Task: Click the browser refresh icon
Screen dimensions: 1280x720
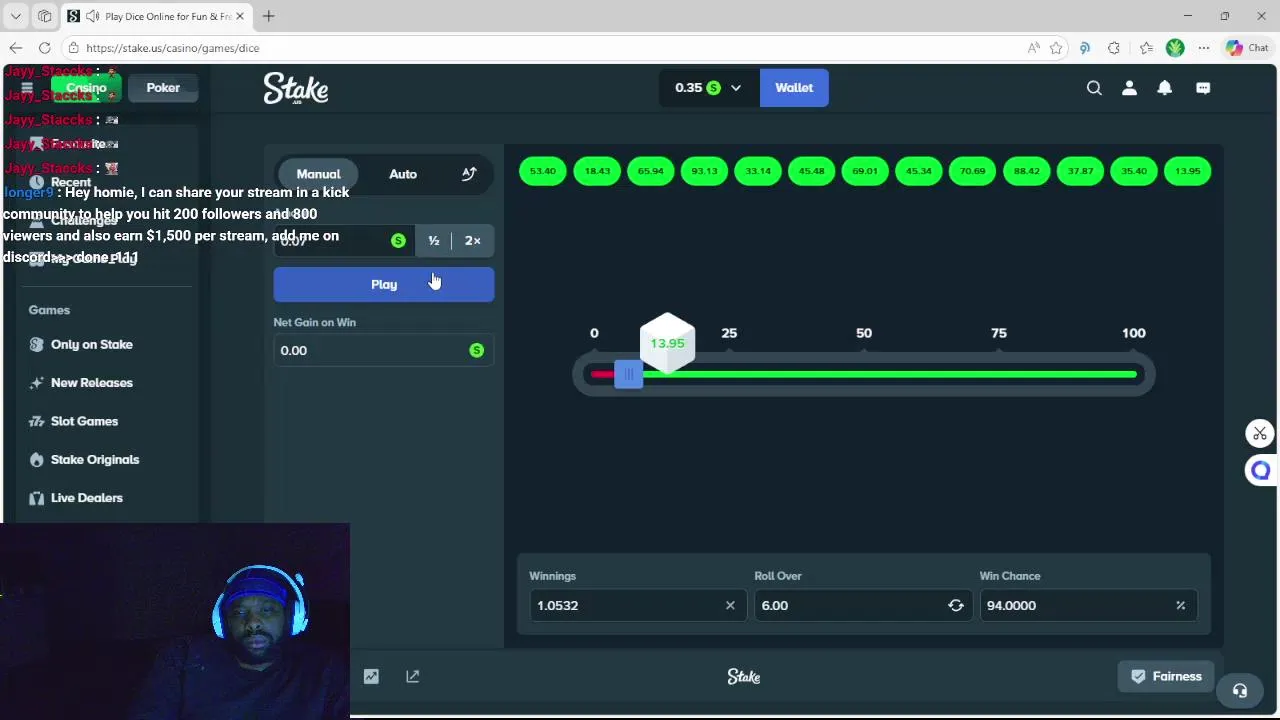Action: (x=44, y=48)
